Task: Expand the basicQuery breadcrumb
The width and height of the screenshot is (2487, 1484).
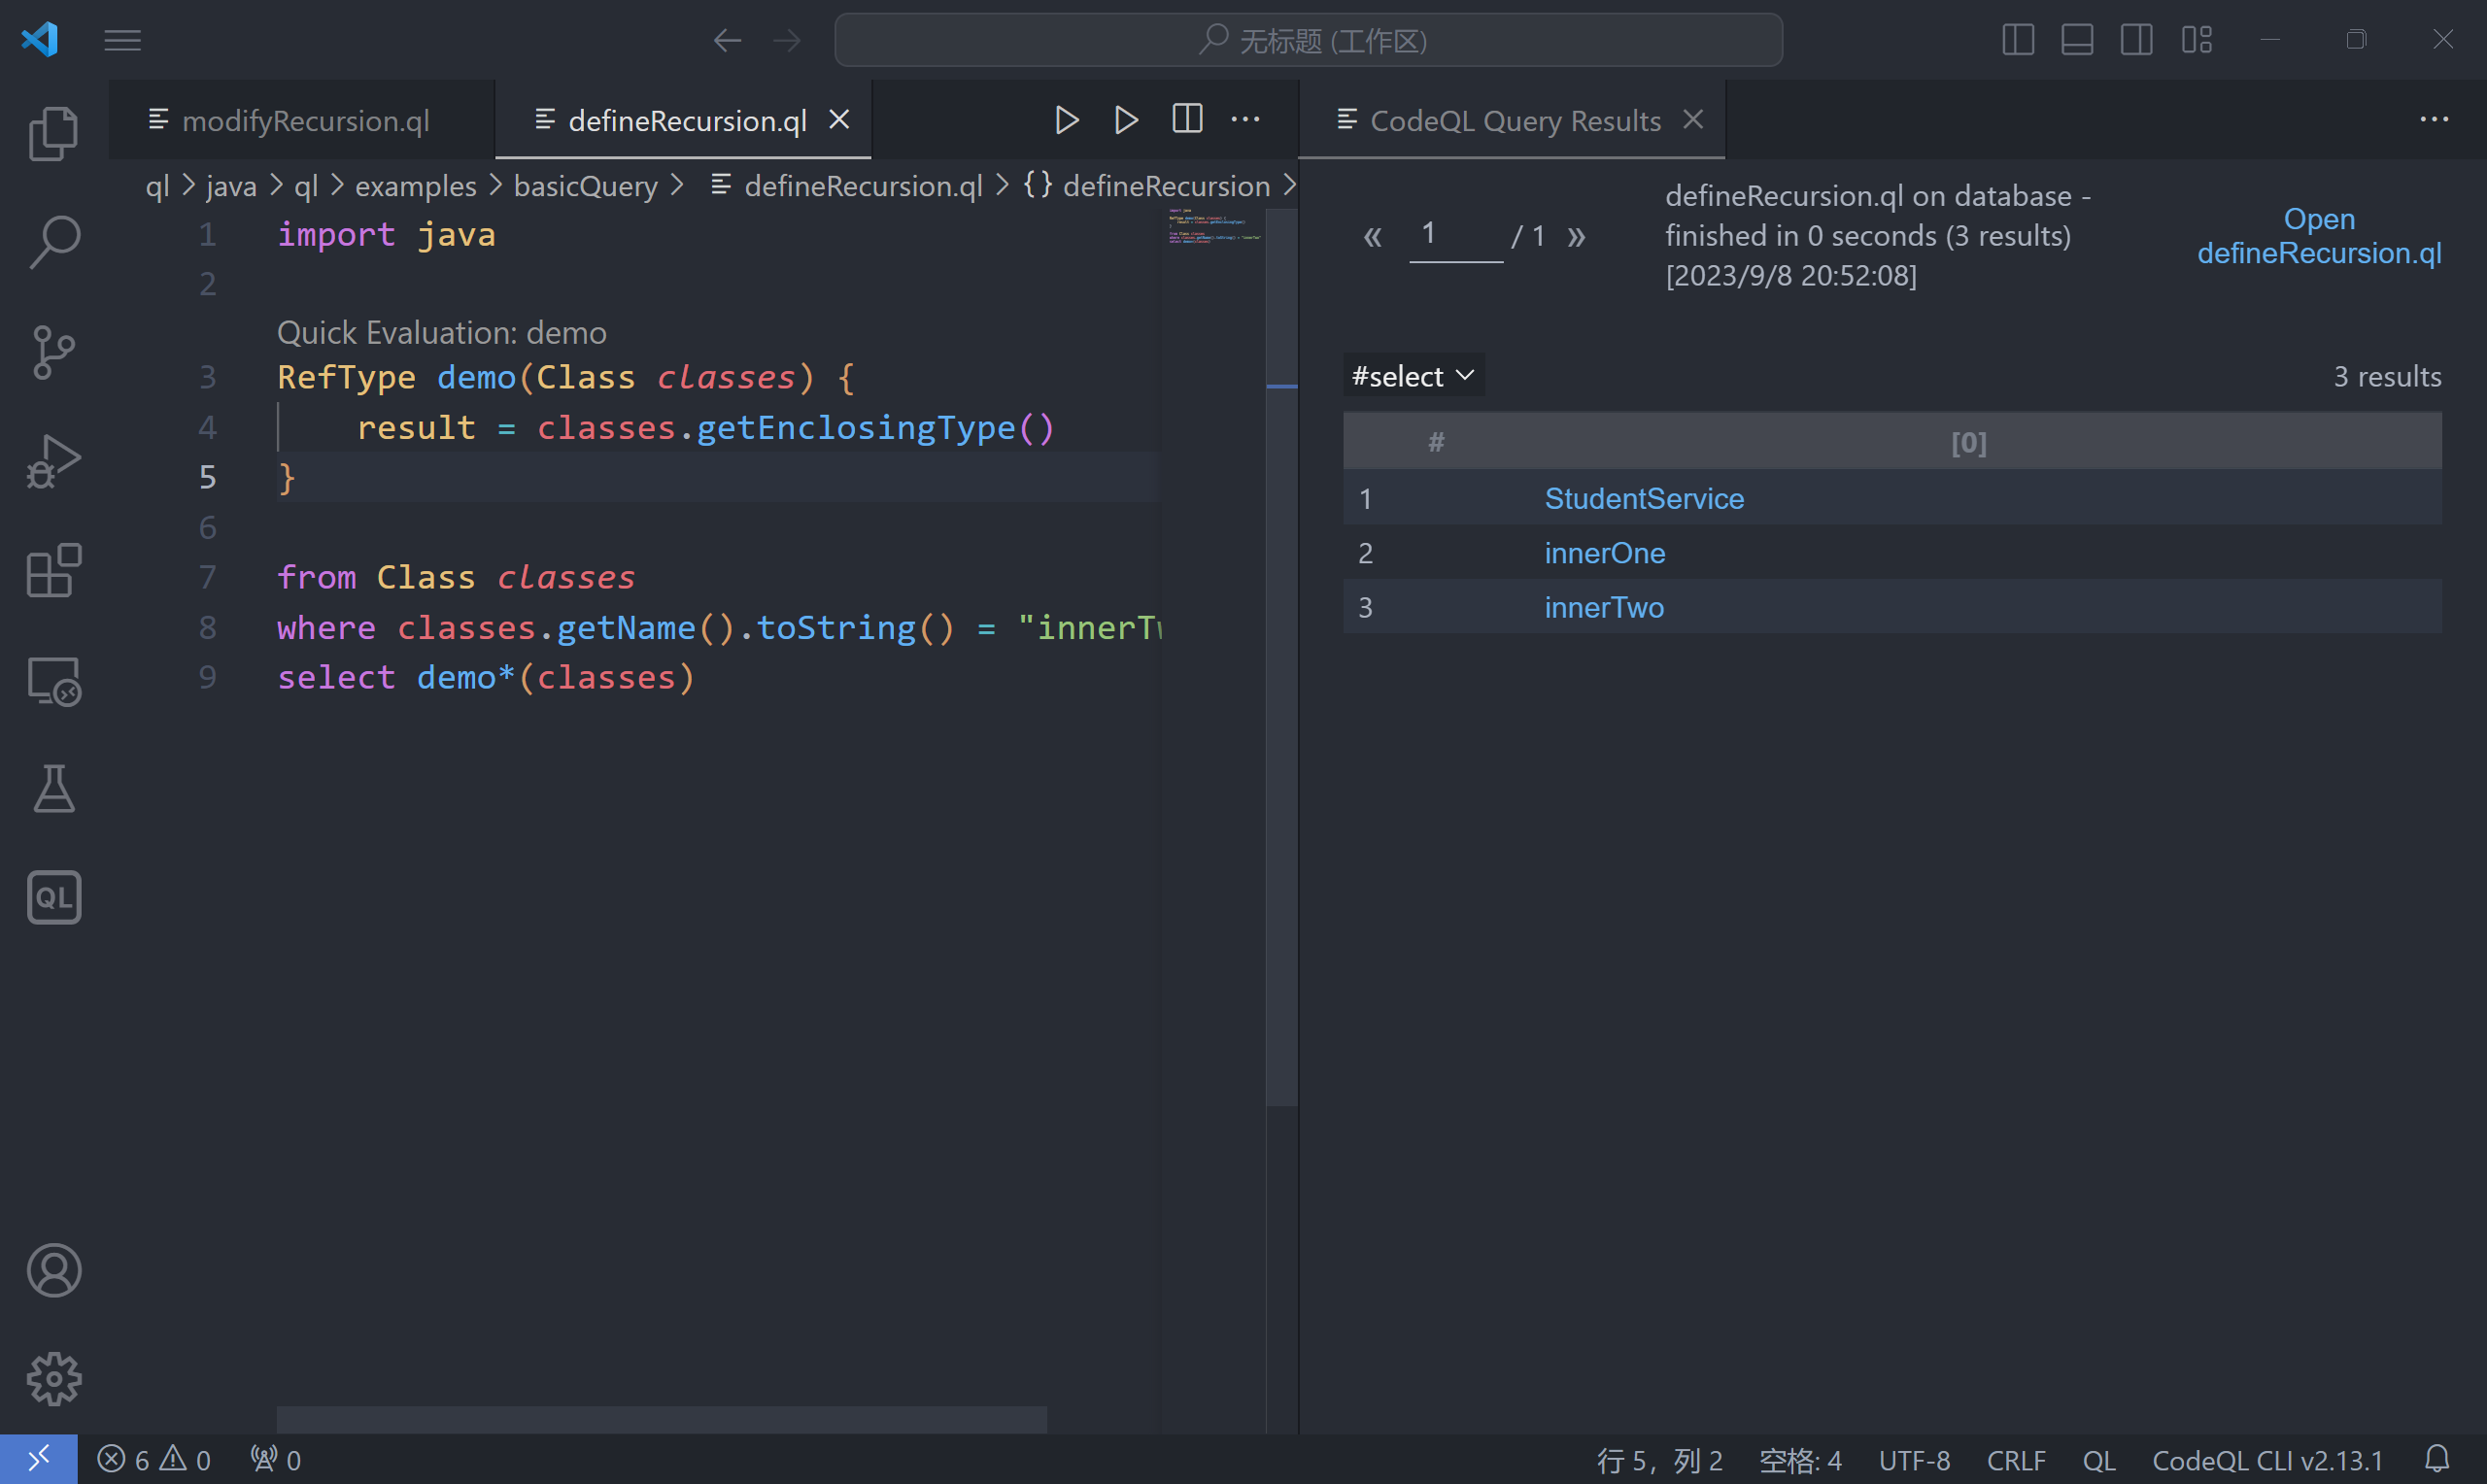Action: (x=584, y=186)
